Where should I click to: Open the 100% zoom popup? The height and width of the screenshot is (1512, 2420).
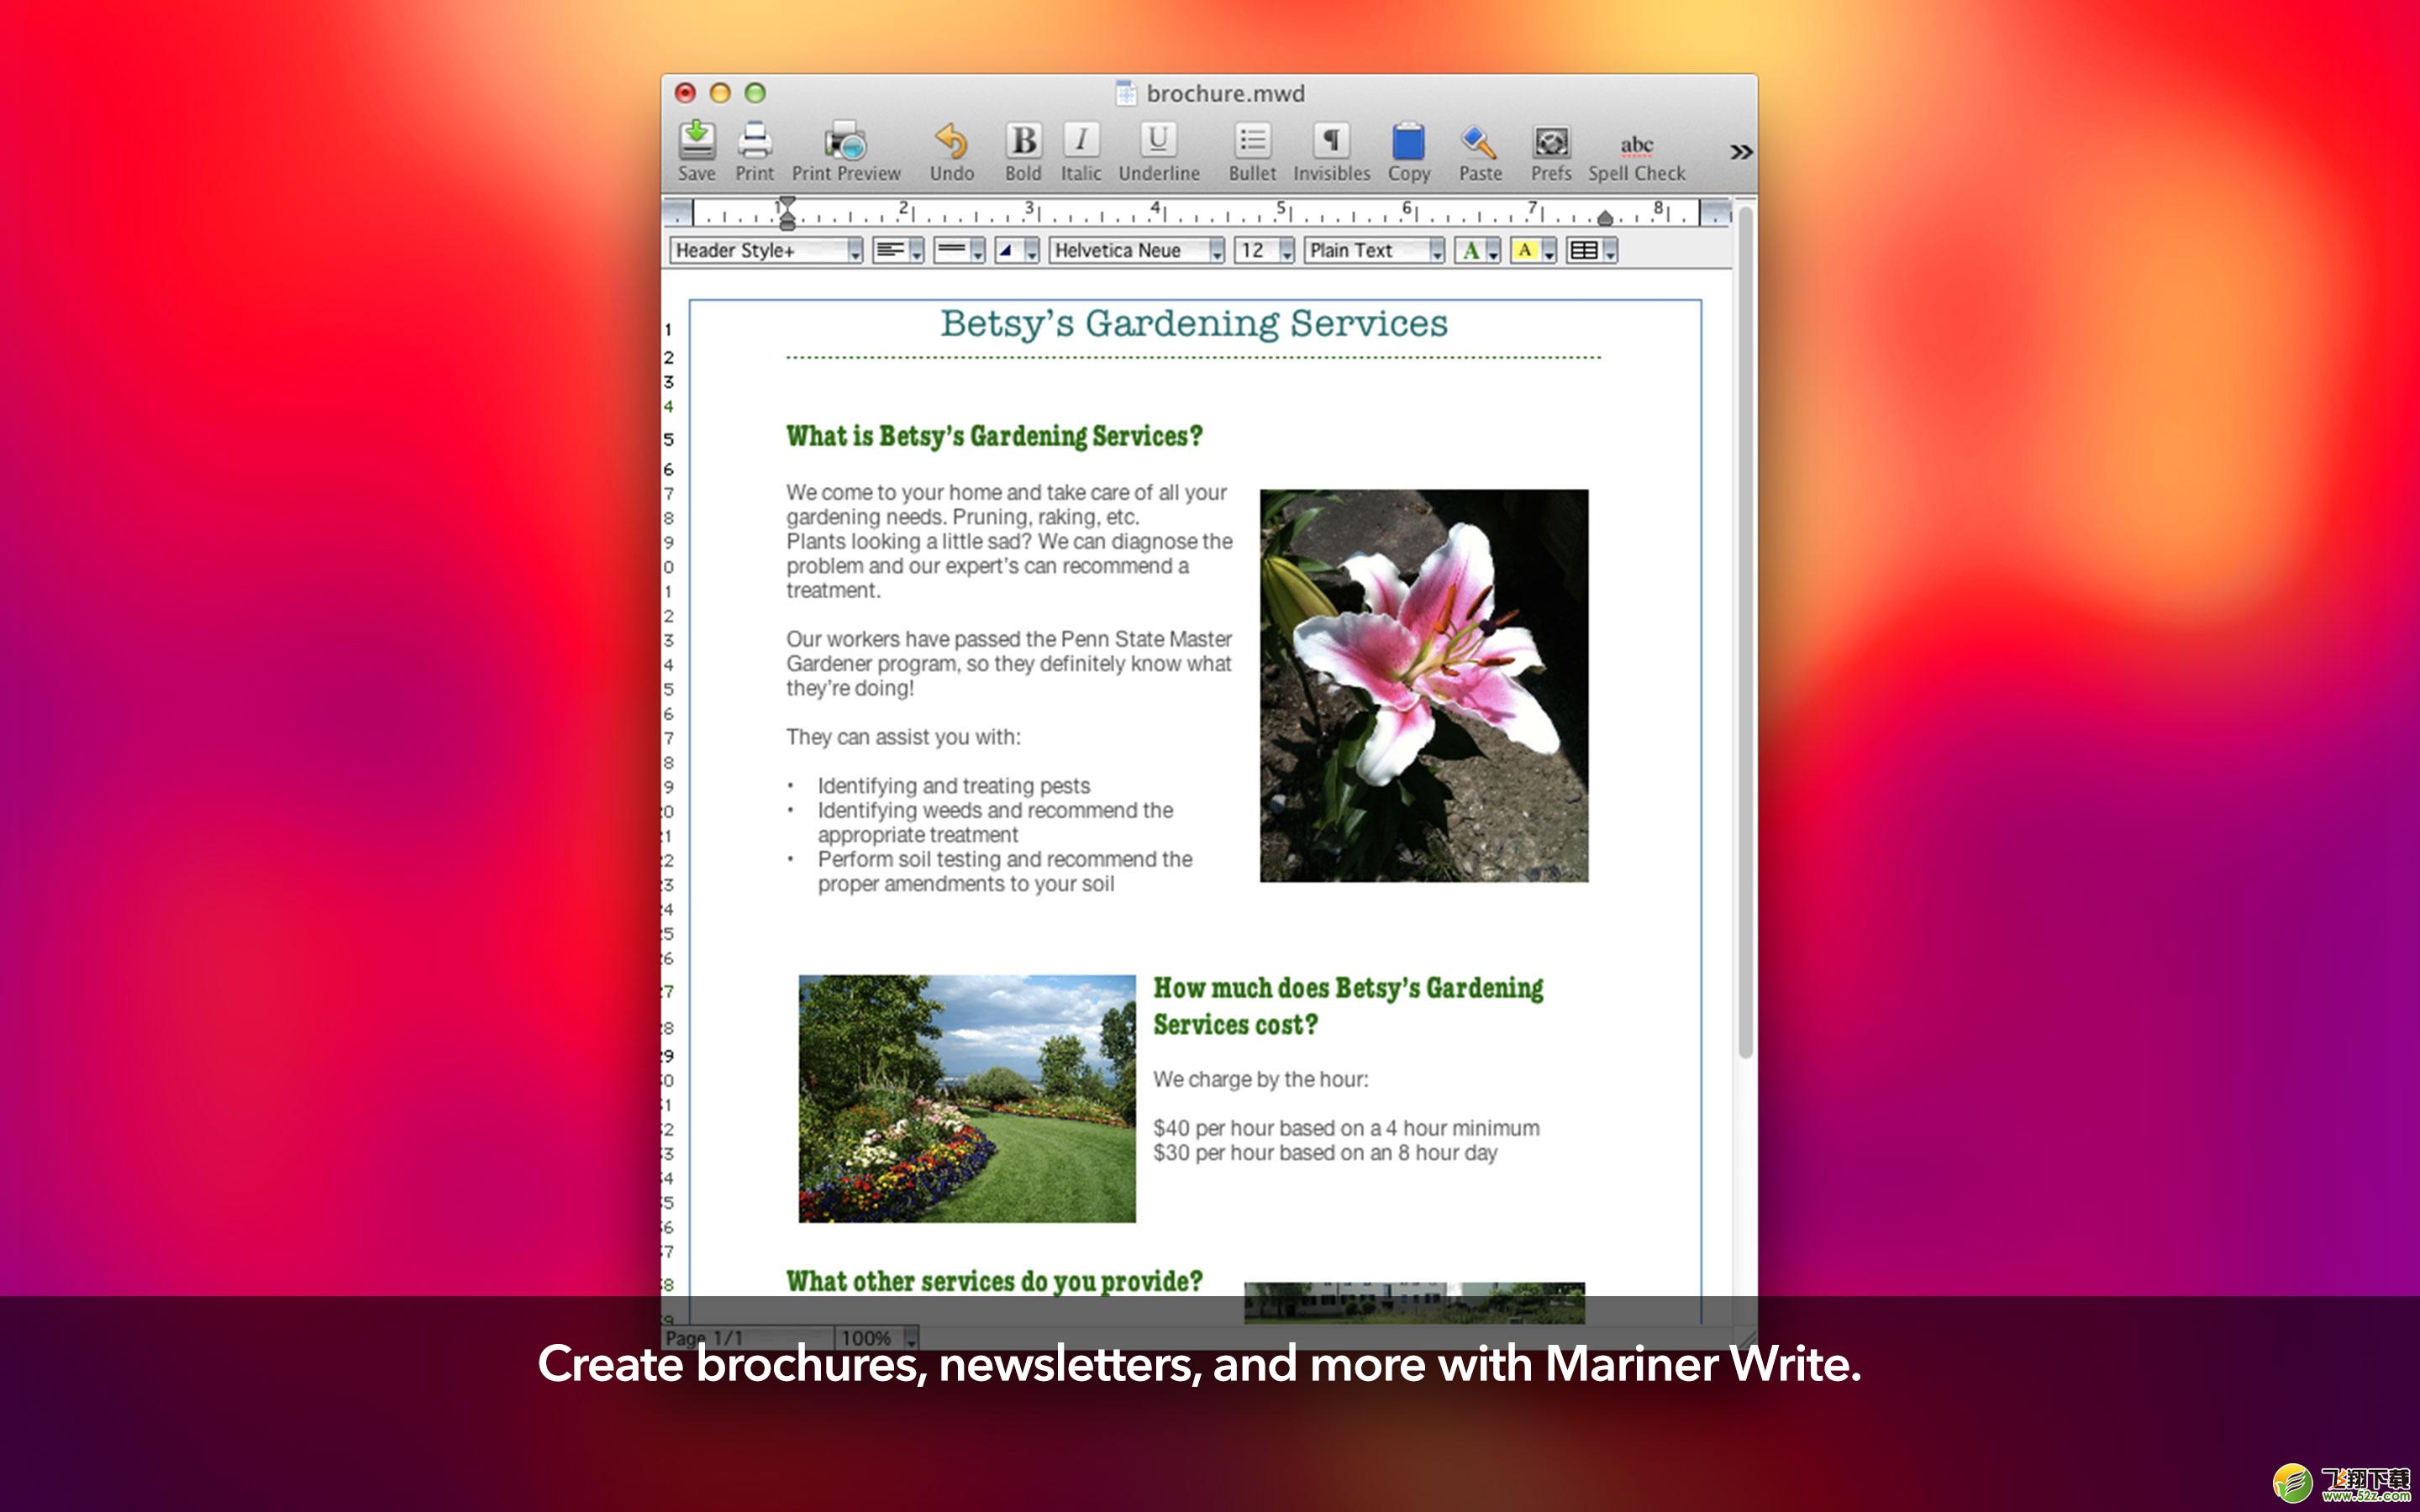(877, 1338)
